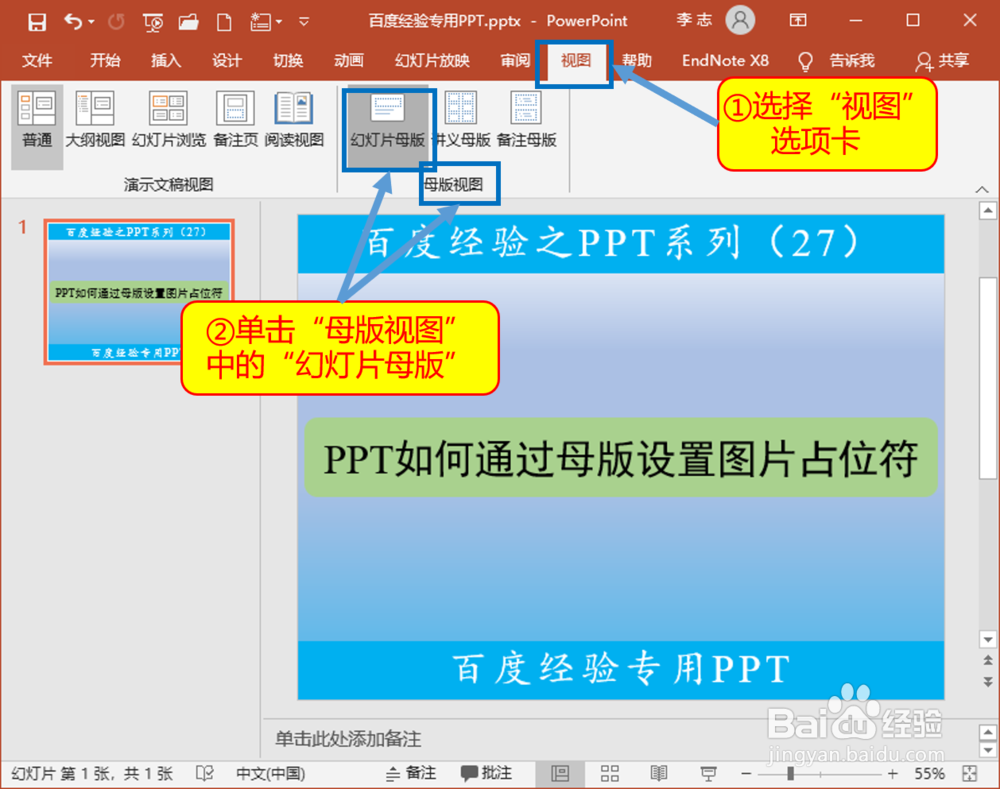This screenshot has height=789, width=1000.
Task: Open the Undo history dropdown arrow
Action: click(x=91, y=22)
